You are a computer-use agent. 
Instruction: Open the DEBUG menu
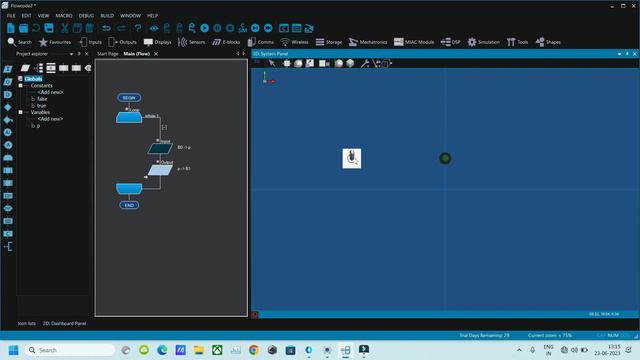click(86, 16)
